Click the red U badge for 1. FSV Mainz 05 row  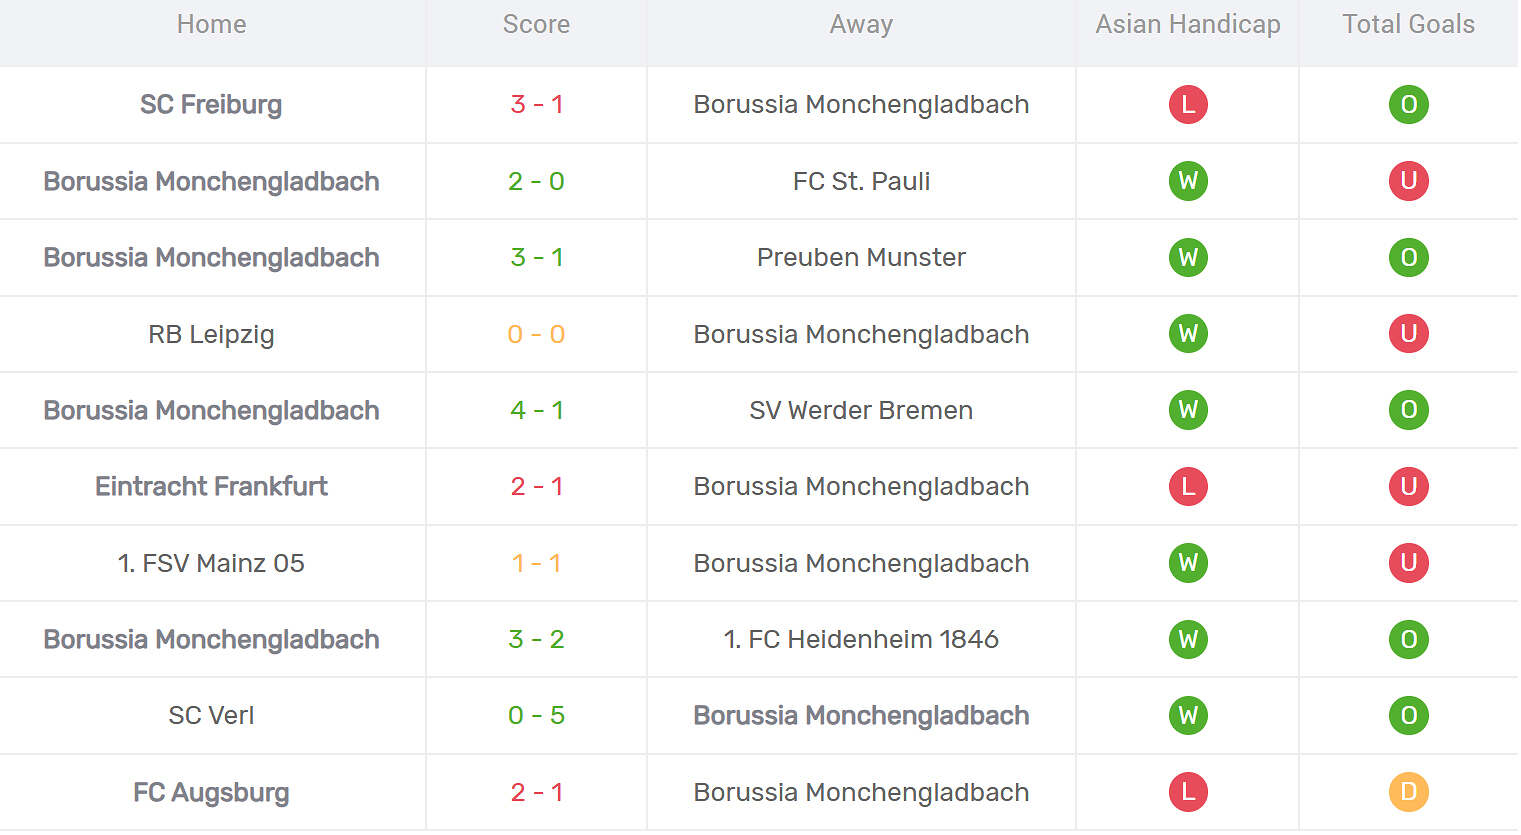[1408, 563]
